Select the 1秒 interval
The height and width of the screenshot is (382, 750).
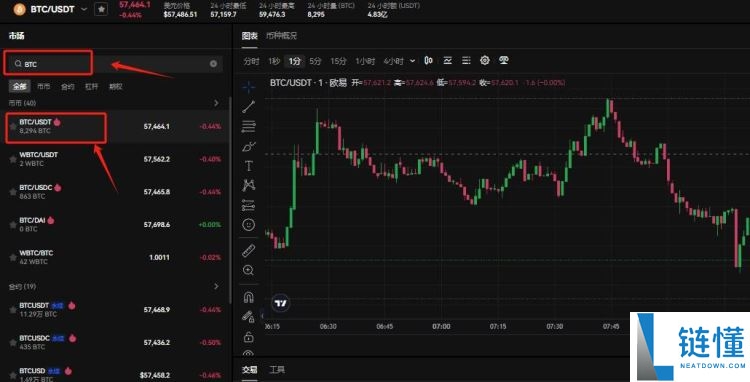point(274,61)
